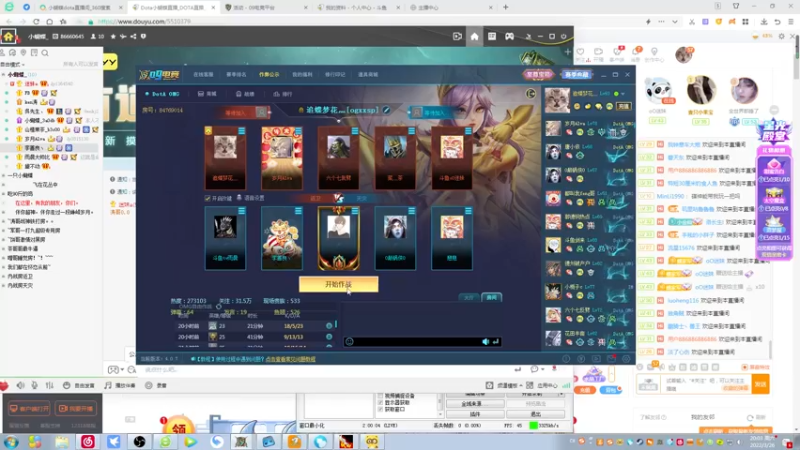Send the chat message with the enter icon
Image resolution: width=800 pixels, height=450 pixels.
point(495,342)
